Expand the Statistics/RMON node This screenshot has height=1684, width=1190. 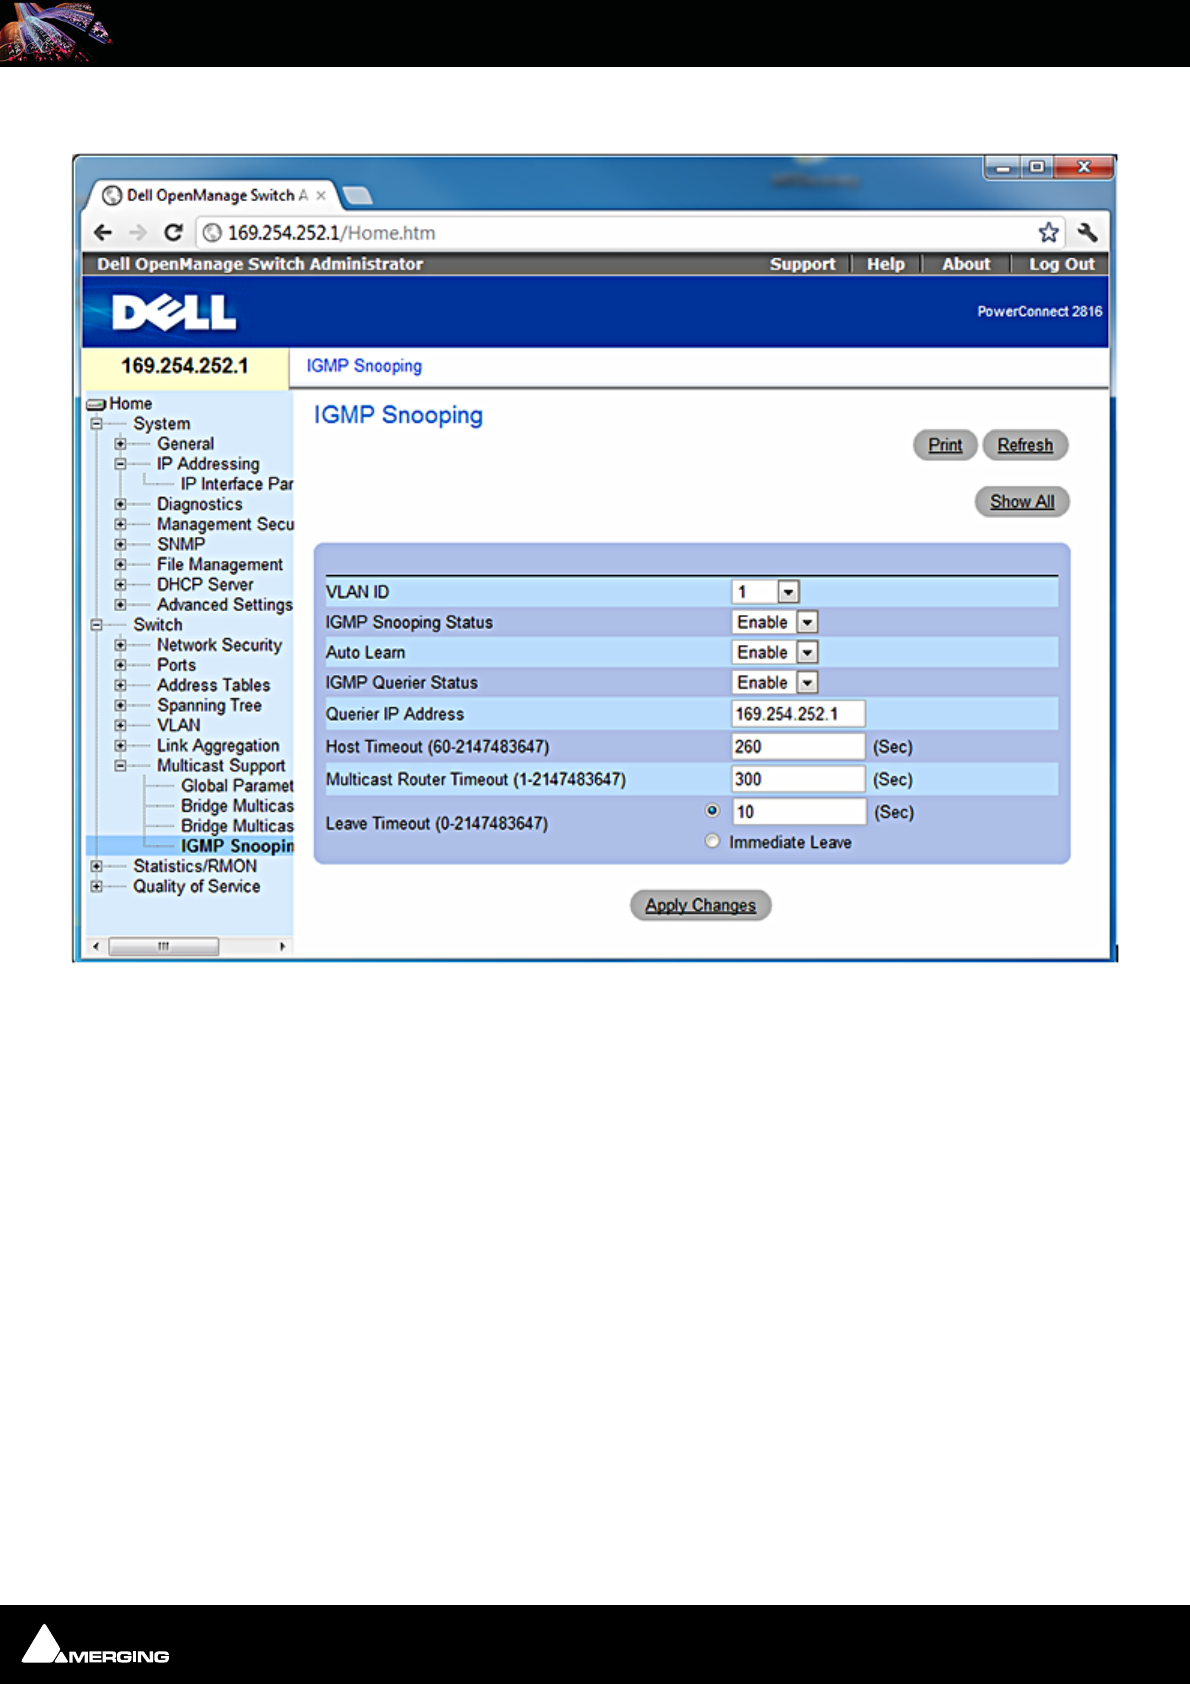97,866
